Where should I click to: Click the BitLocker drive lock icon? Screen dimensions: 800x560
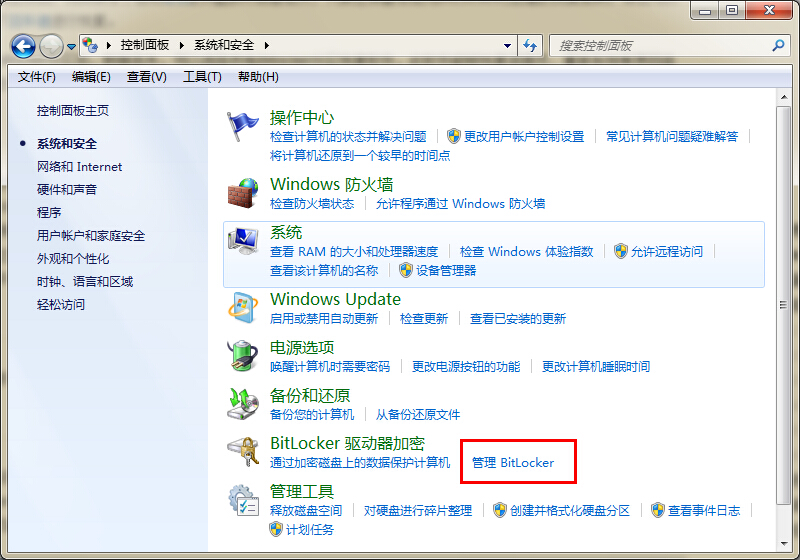(x=243, y=451)
